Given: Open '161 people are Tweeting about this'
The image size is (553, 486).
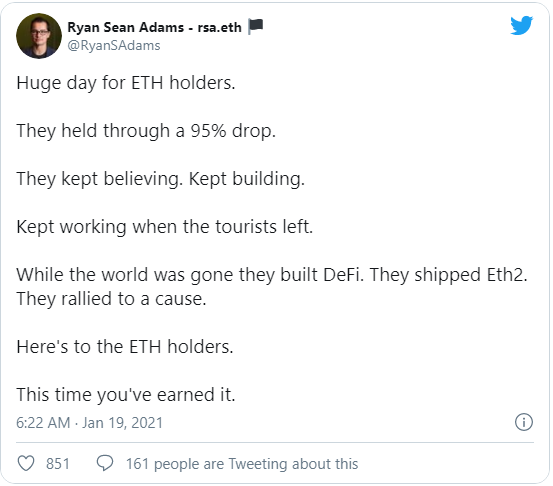Looking at the screenshot, I should [x=242, y=463].
